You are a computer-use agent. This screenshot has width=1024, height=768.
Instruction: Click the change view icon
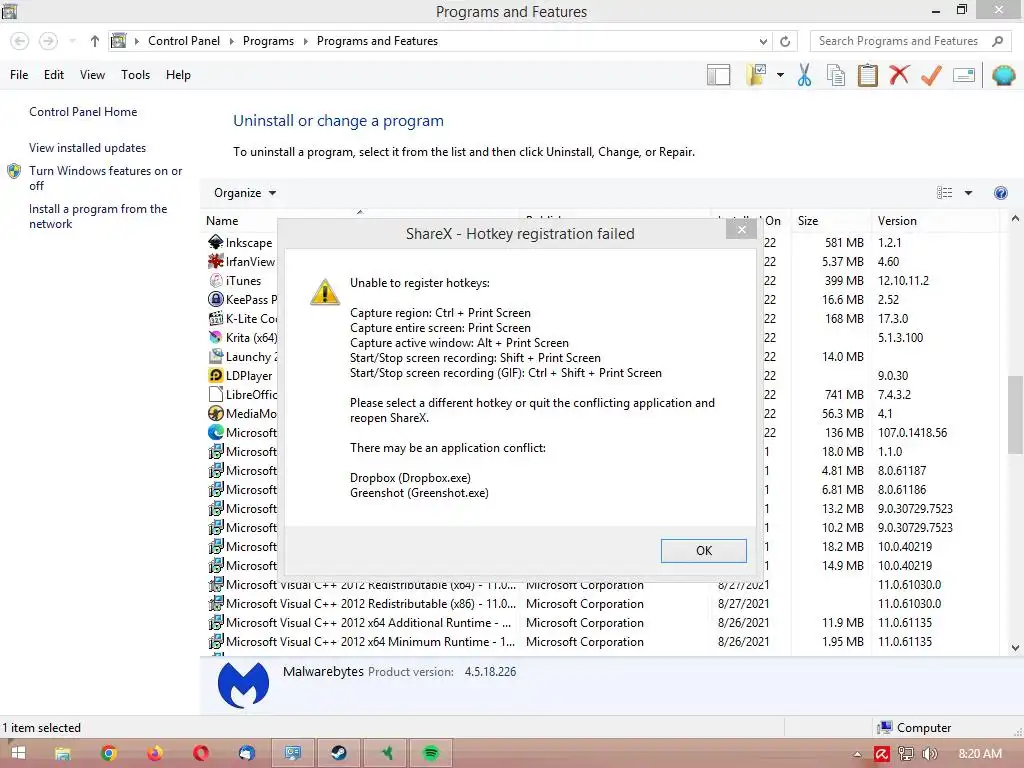[944, 193]
